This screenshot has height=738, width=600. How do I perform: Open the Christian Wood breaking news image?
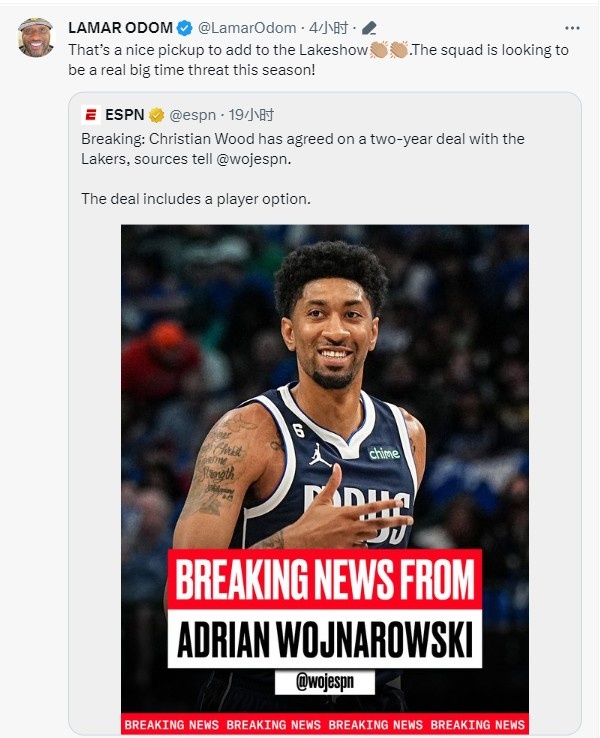point(325,479)
